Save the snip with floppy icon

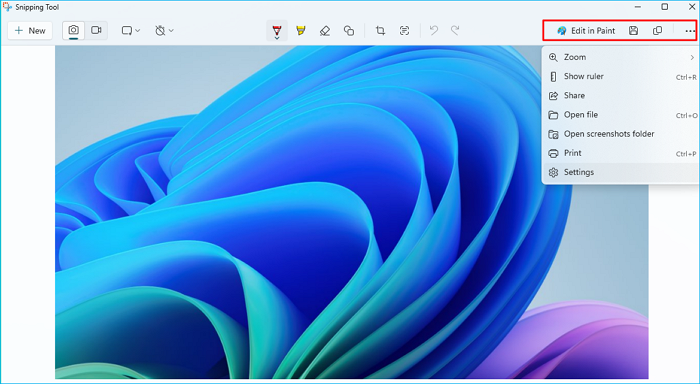click(633, 30)
